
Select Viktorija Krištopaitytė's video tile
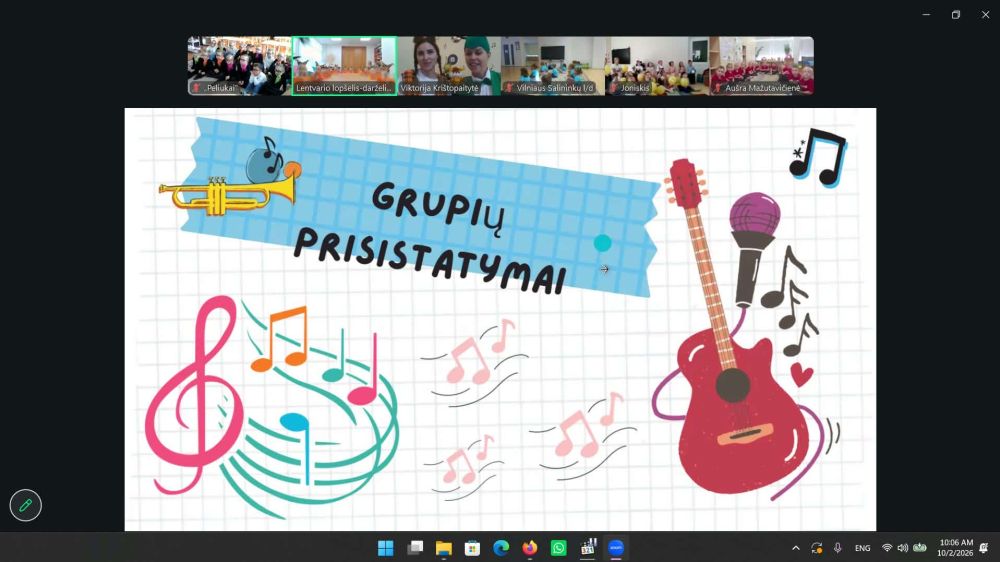449,66
